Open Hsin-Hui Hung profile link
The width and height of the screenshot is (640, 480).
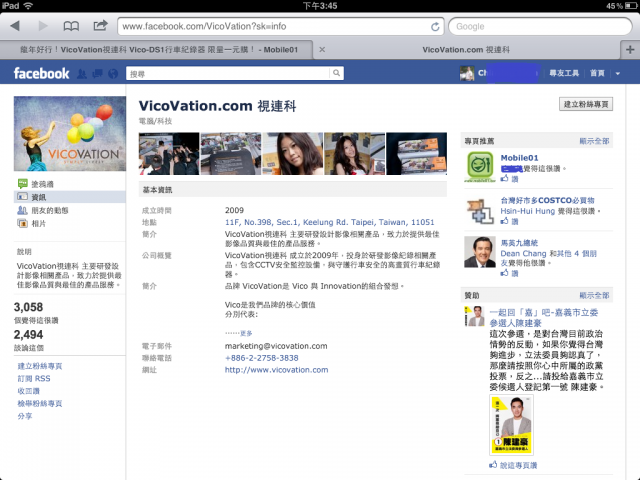pyautogui.click(x=528, y=211)
